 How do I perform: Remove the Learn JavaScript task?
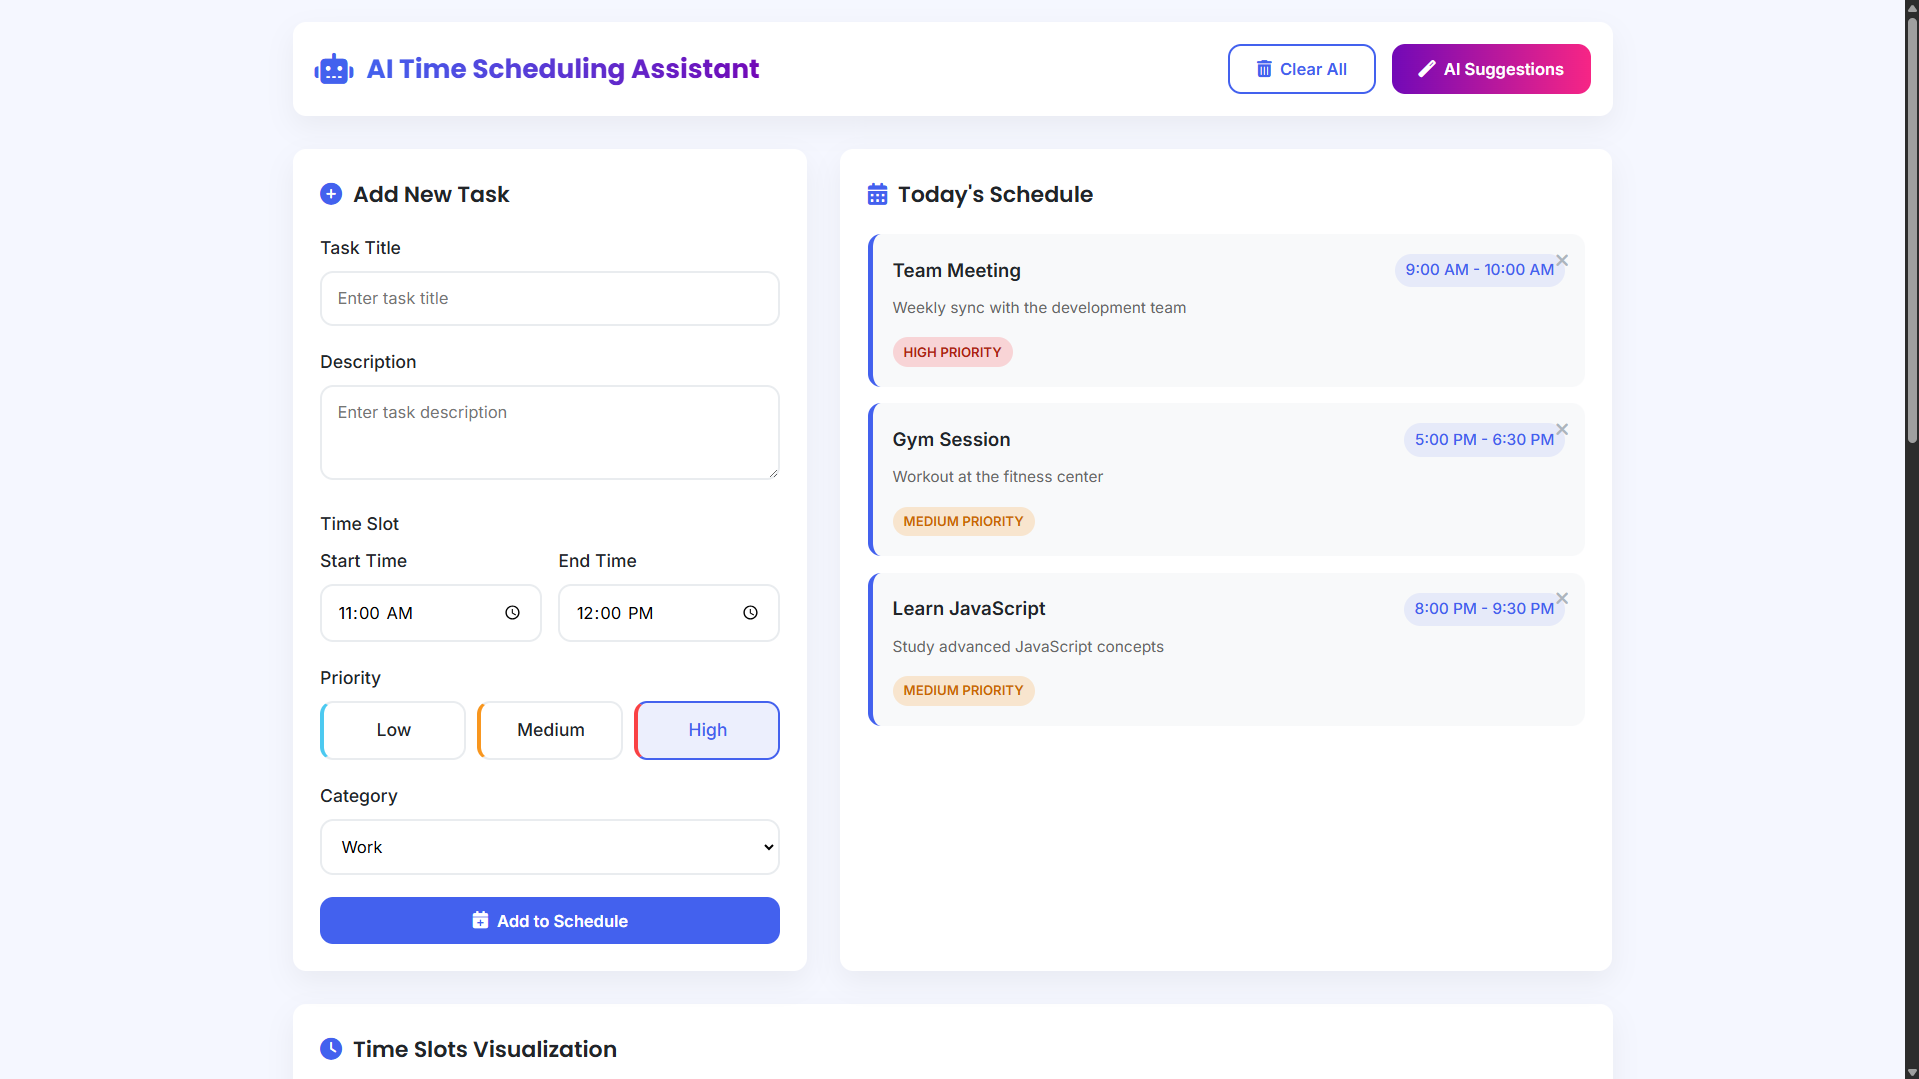pos(1562,599)
